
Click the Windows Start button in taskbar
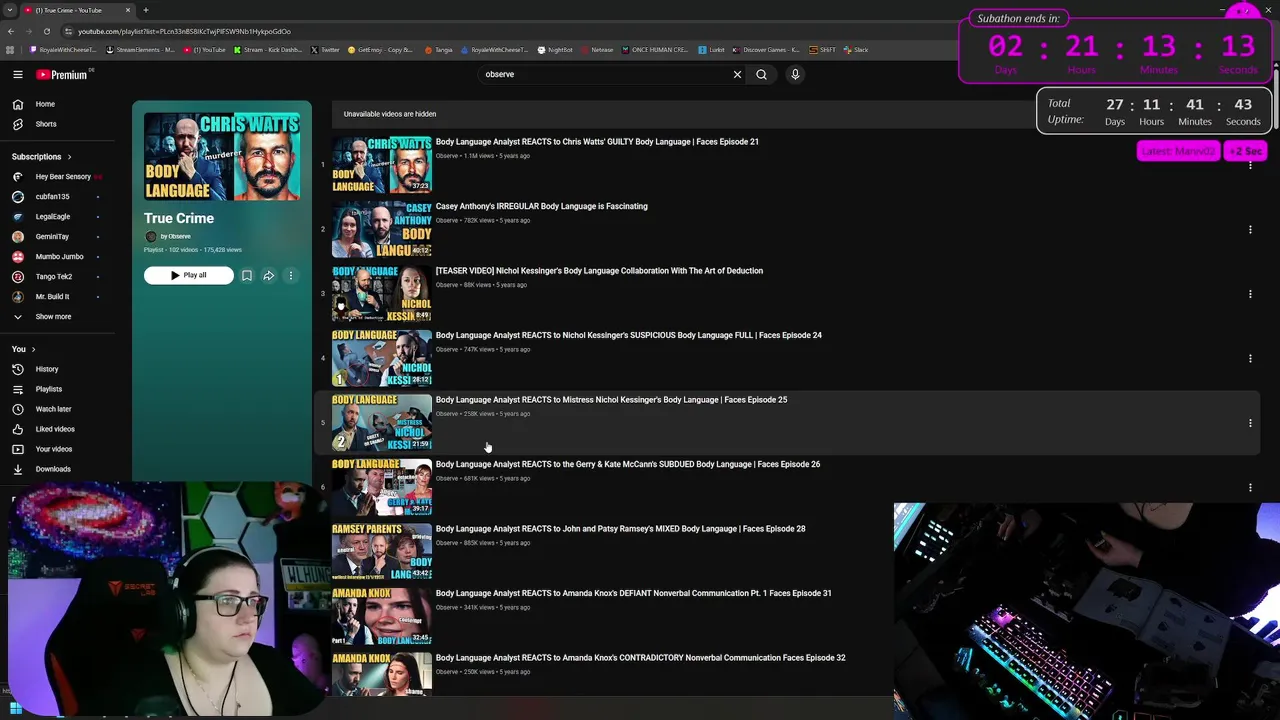(x=16, y=709)
